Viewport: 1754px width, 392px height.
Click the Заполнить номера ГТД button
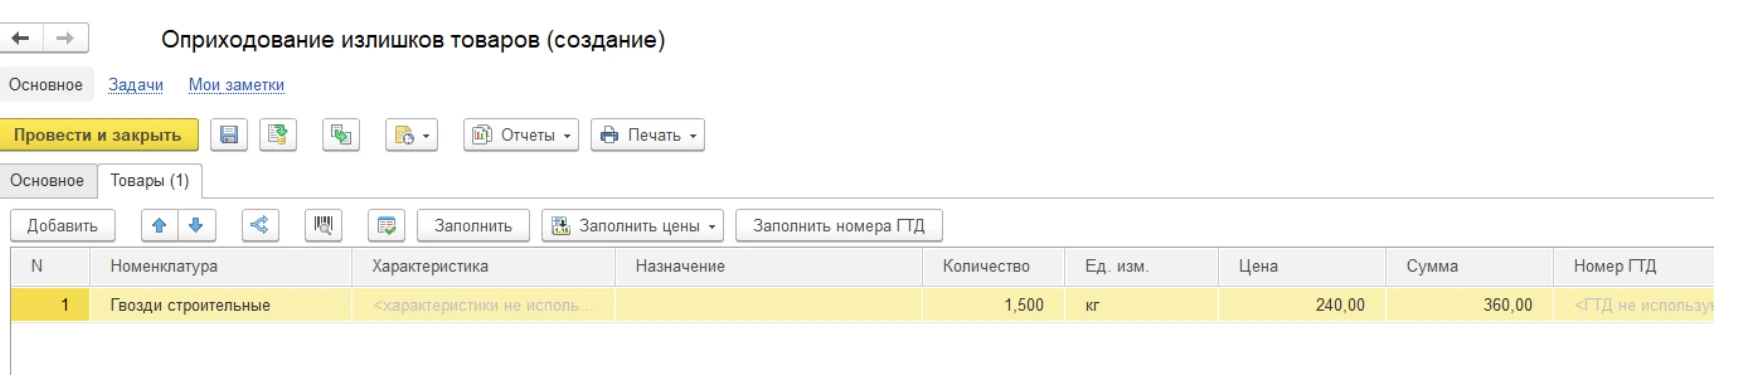pyautogui.click(x=839, y=226)
